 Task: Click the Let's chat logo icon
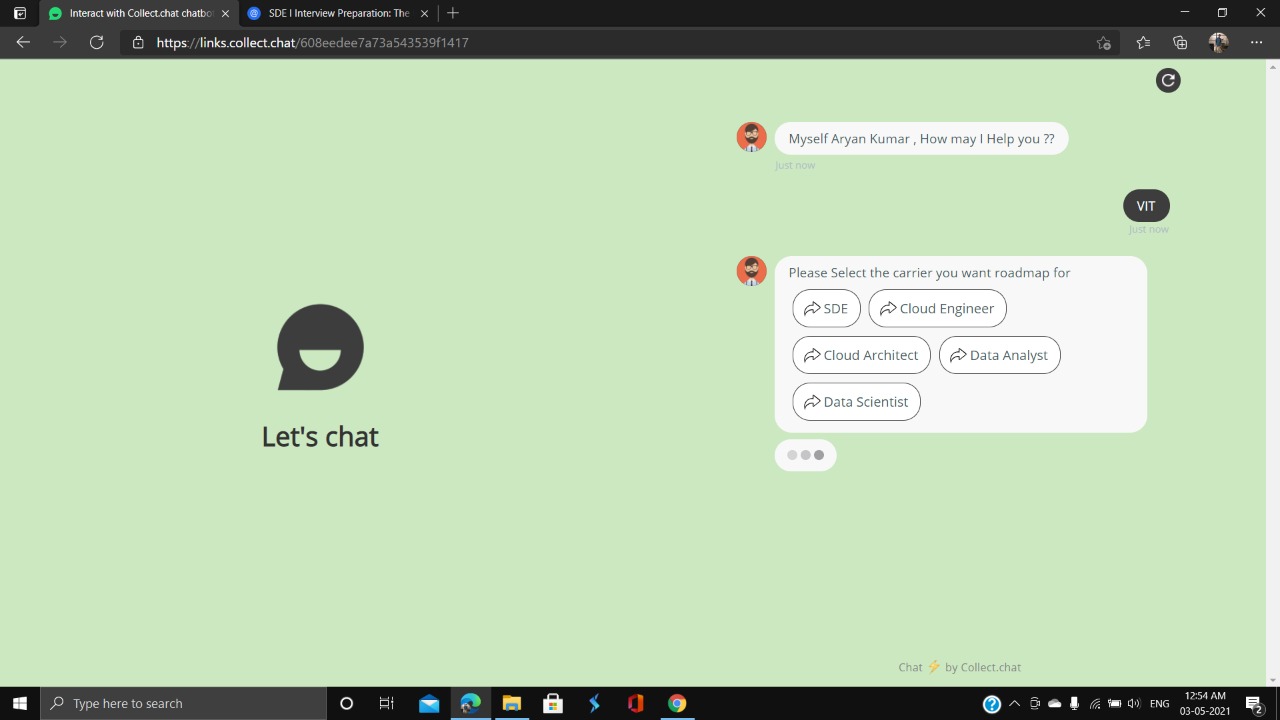coord(320,347)
